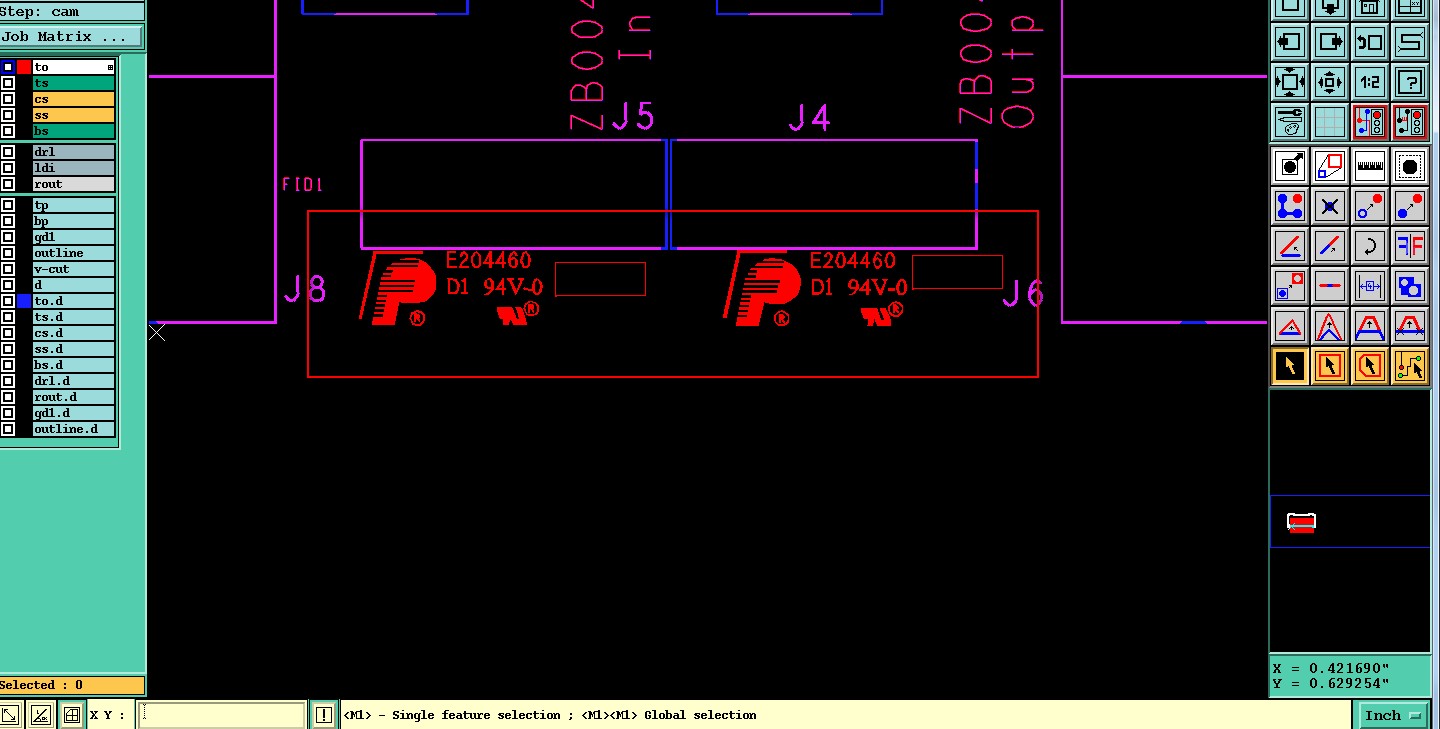Click the previous zoom view icon
The height and width of the screenshot is (729, 1440).
[x=1370, y=43]
